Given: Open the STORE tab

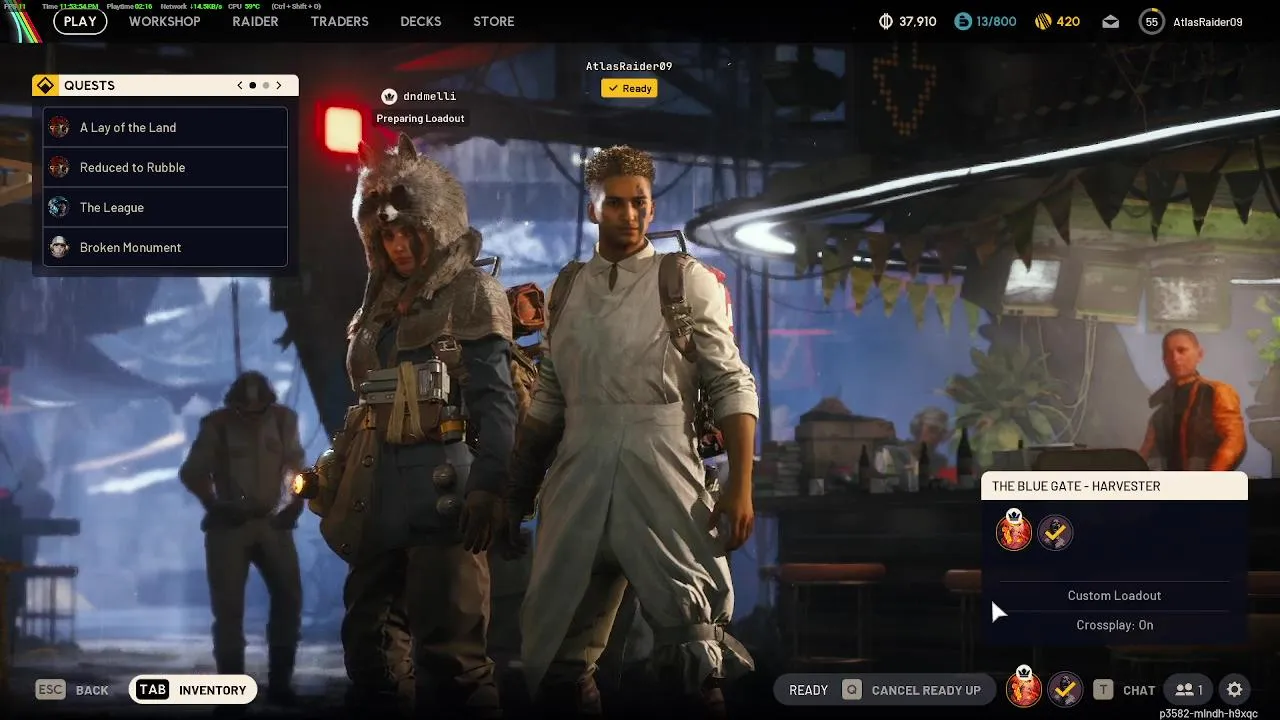Looking at the screenshot, I should coord(494,21).
